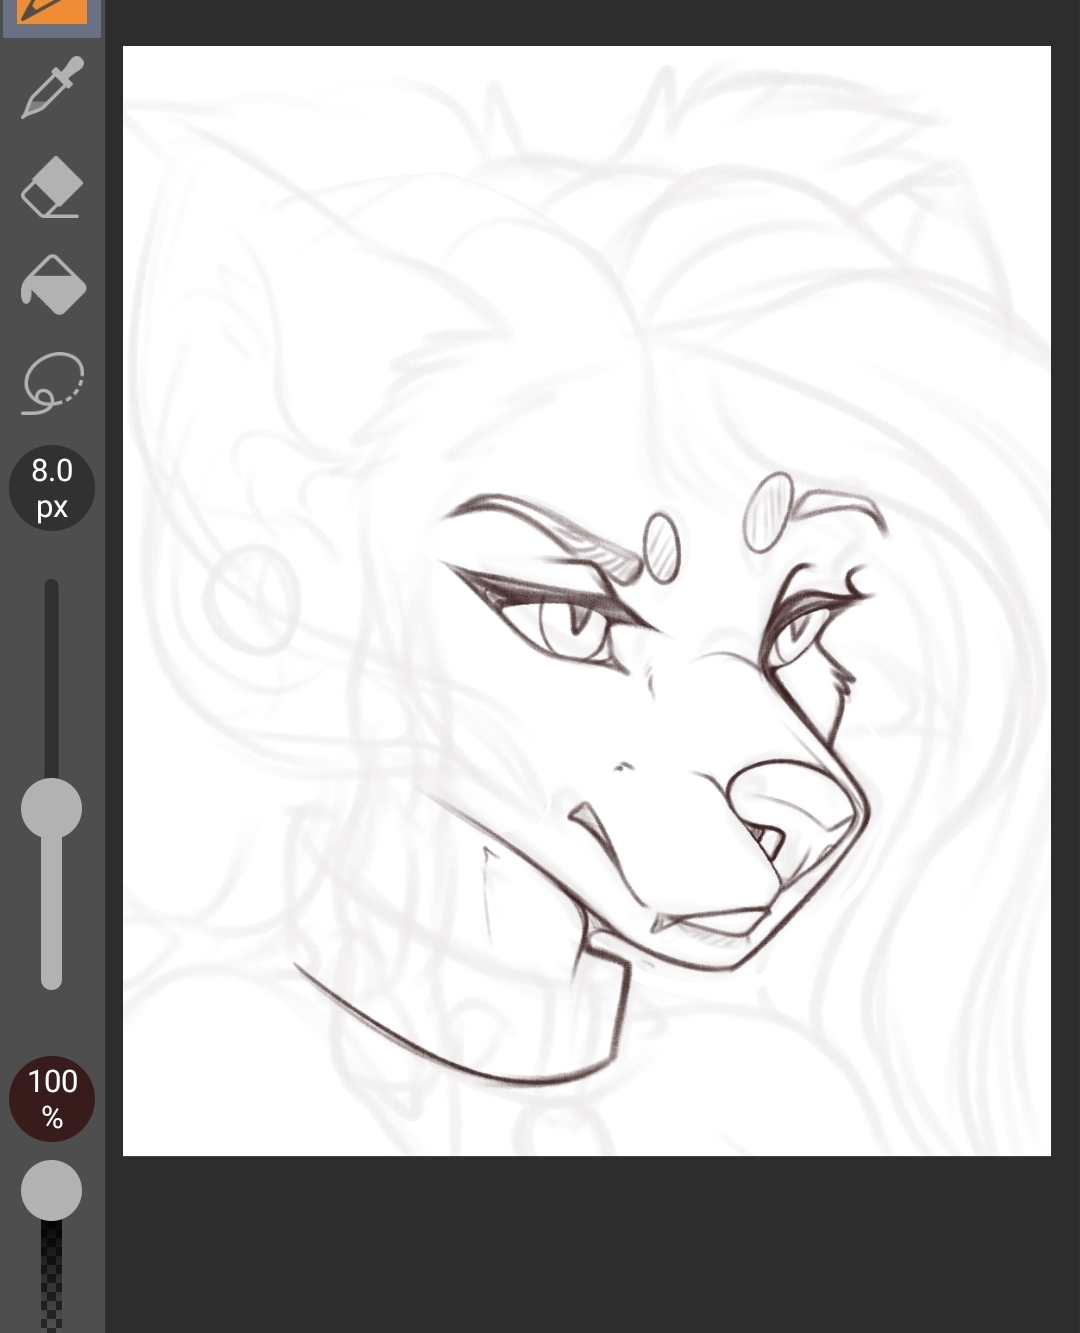Tap the 100 % opacity indicator
1080x1333 pixels.
click(52, 1098)
